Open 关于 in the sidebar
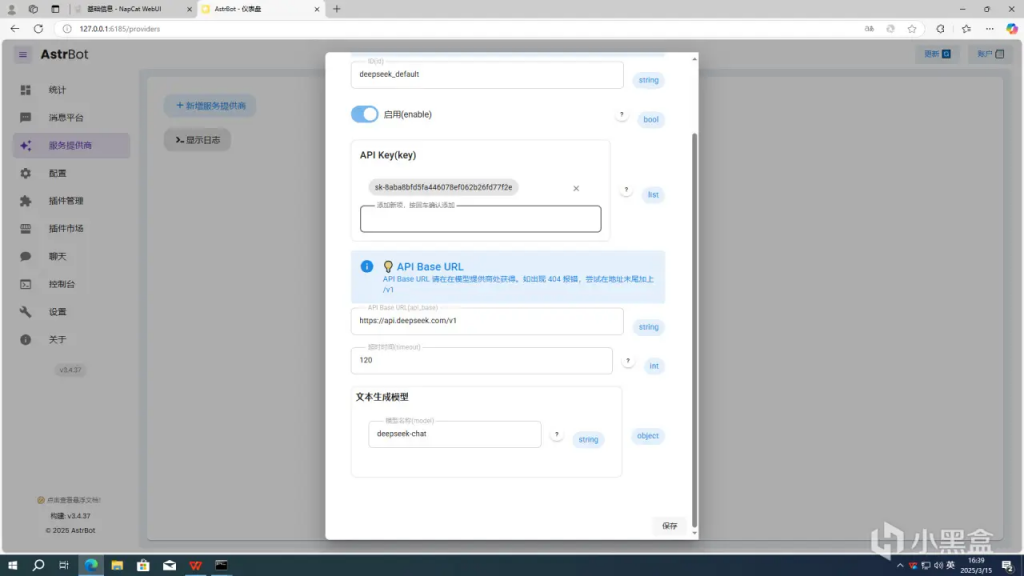 [71, 340]
